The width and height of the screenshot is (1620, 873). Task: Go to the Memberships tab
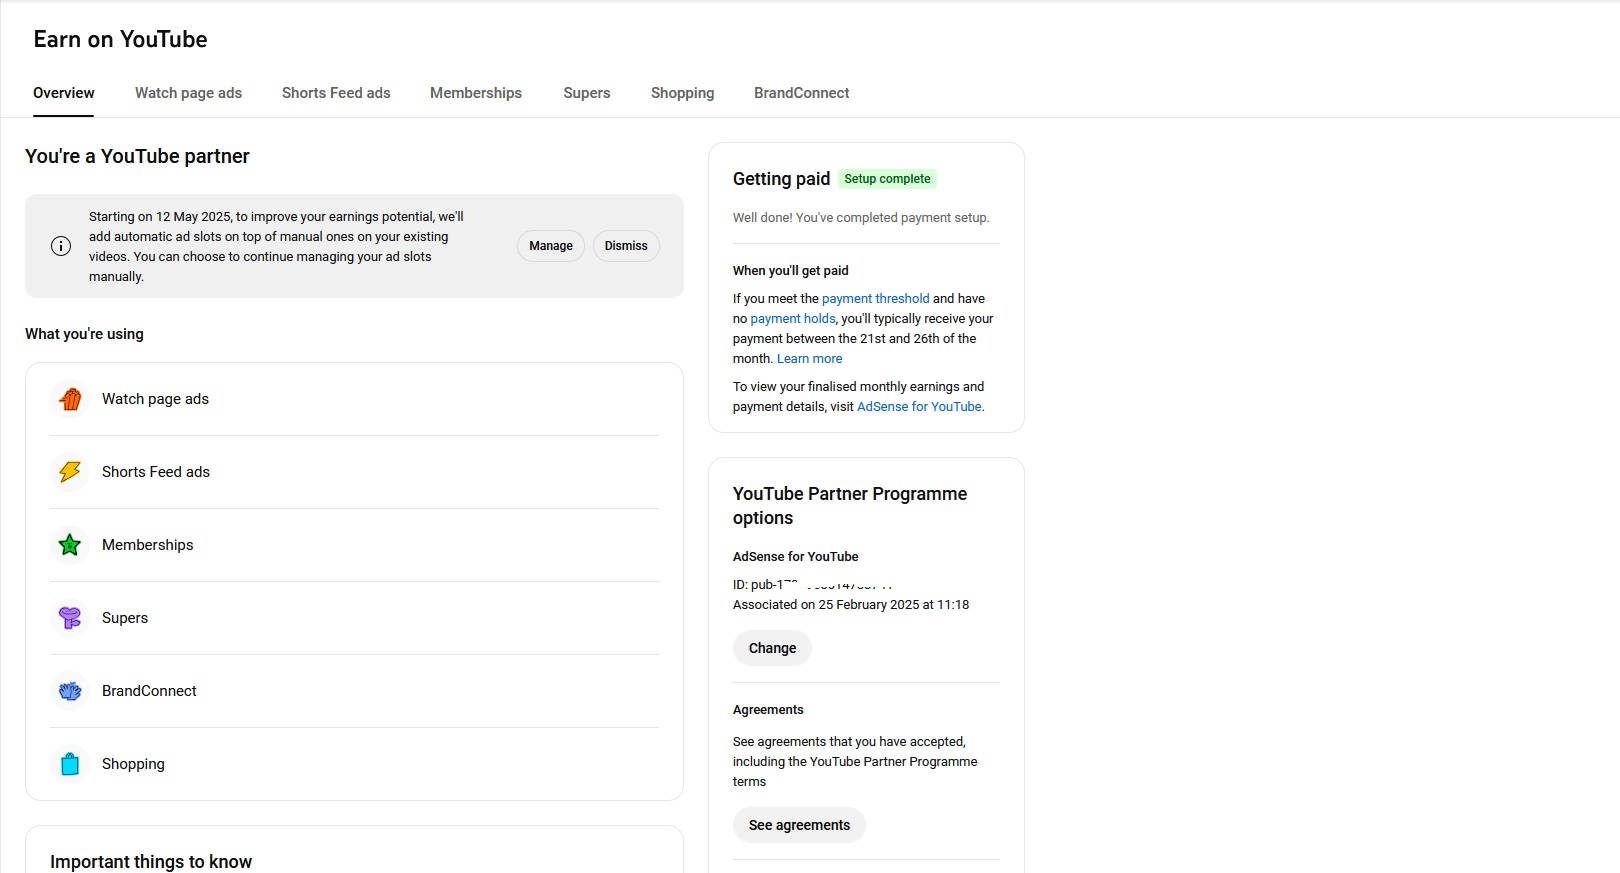point(476,93)
